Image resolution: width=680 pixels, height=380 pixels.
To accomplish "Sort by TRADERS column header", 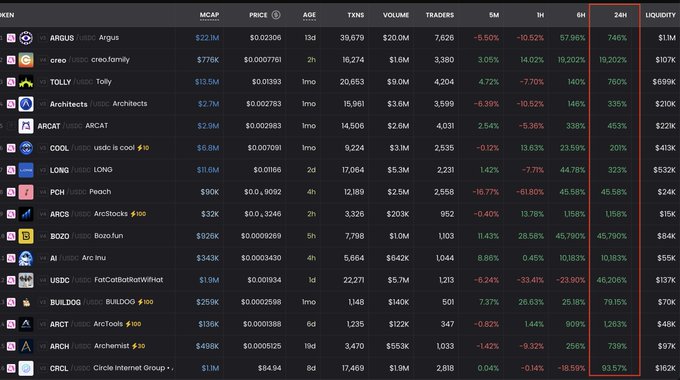I will pos(440,15).
